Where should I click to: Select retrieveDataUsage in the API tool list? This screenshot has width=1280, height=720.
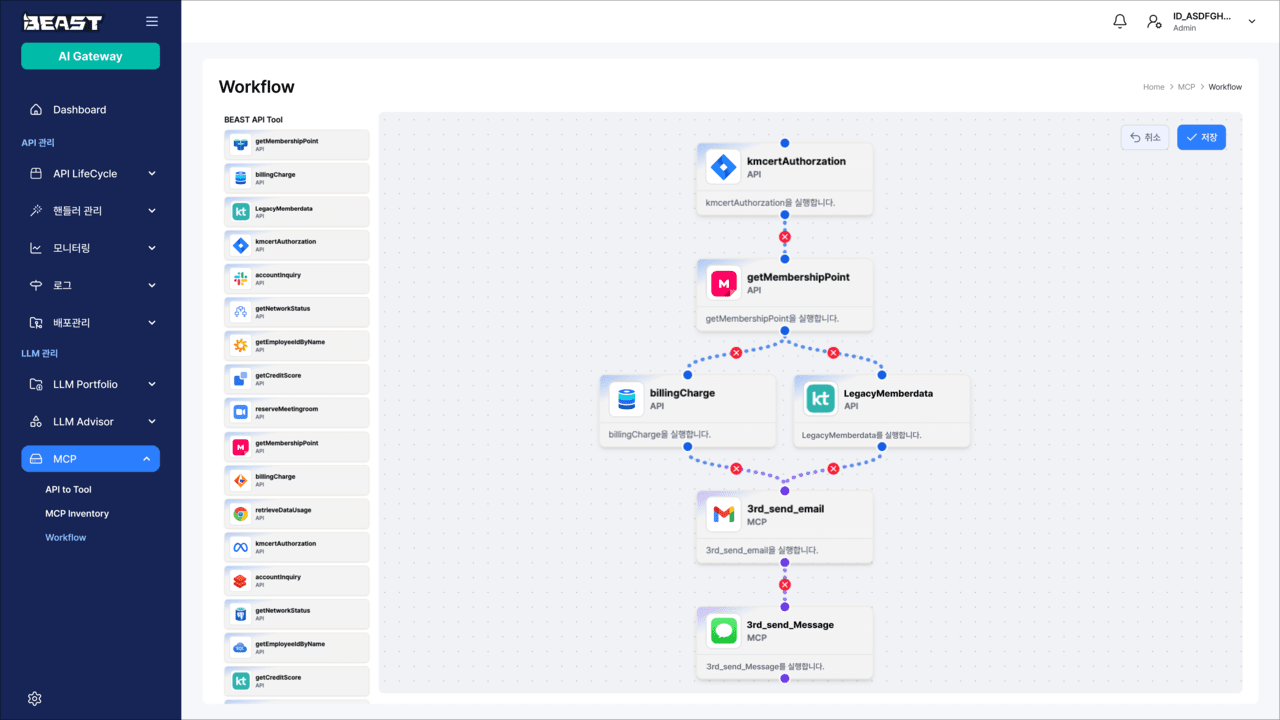pos(296,513)
